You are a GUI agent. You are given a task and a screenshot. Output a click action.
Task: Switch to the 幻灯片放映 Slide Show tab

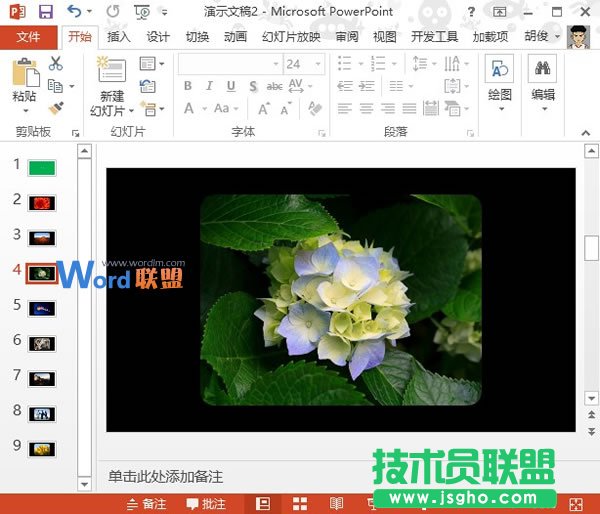tap(291, 37)
